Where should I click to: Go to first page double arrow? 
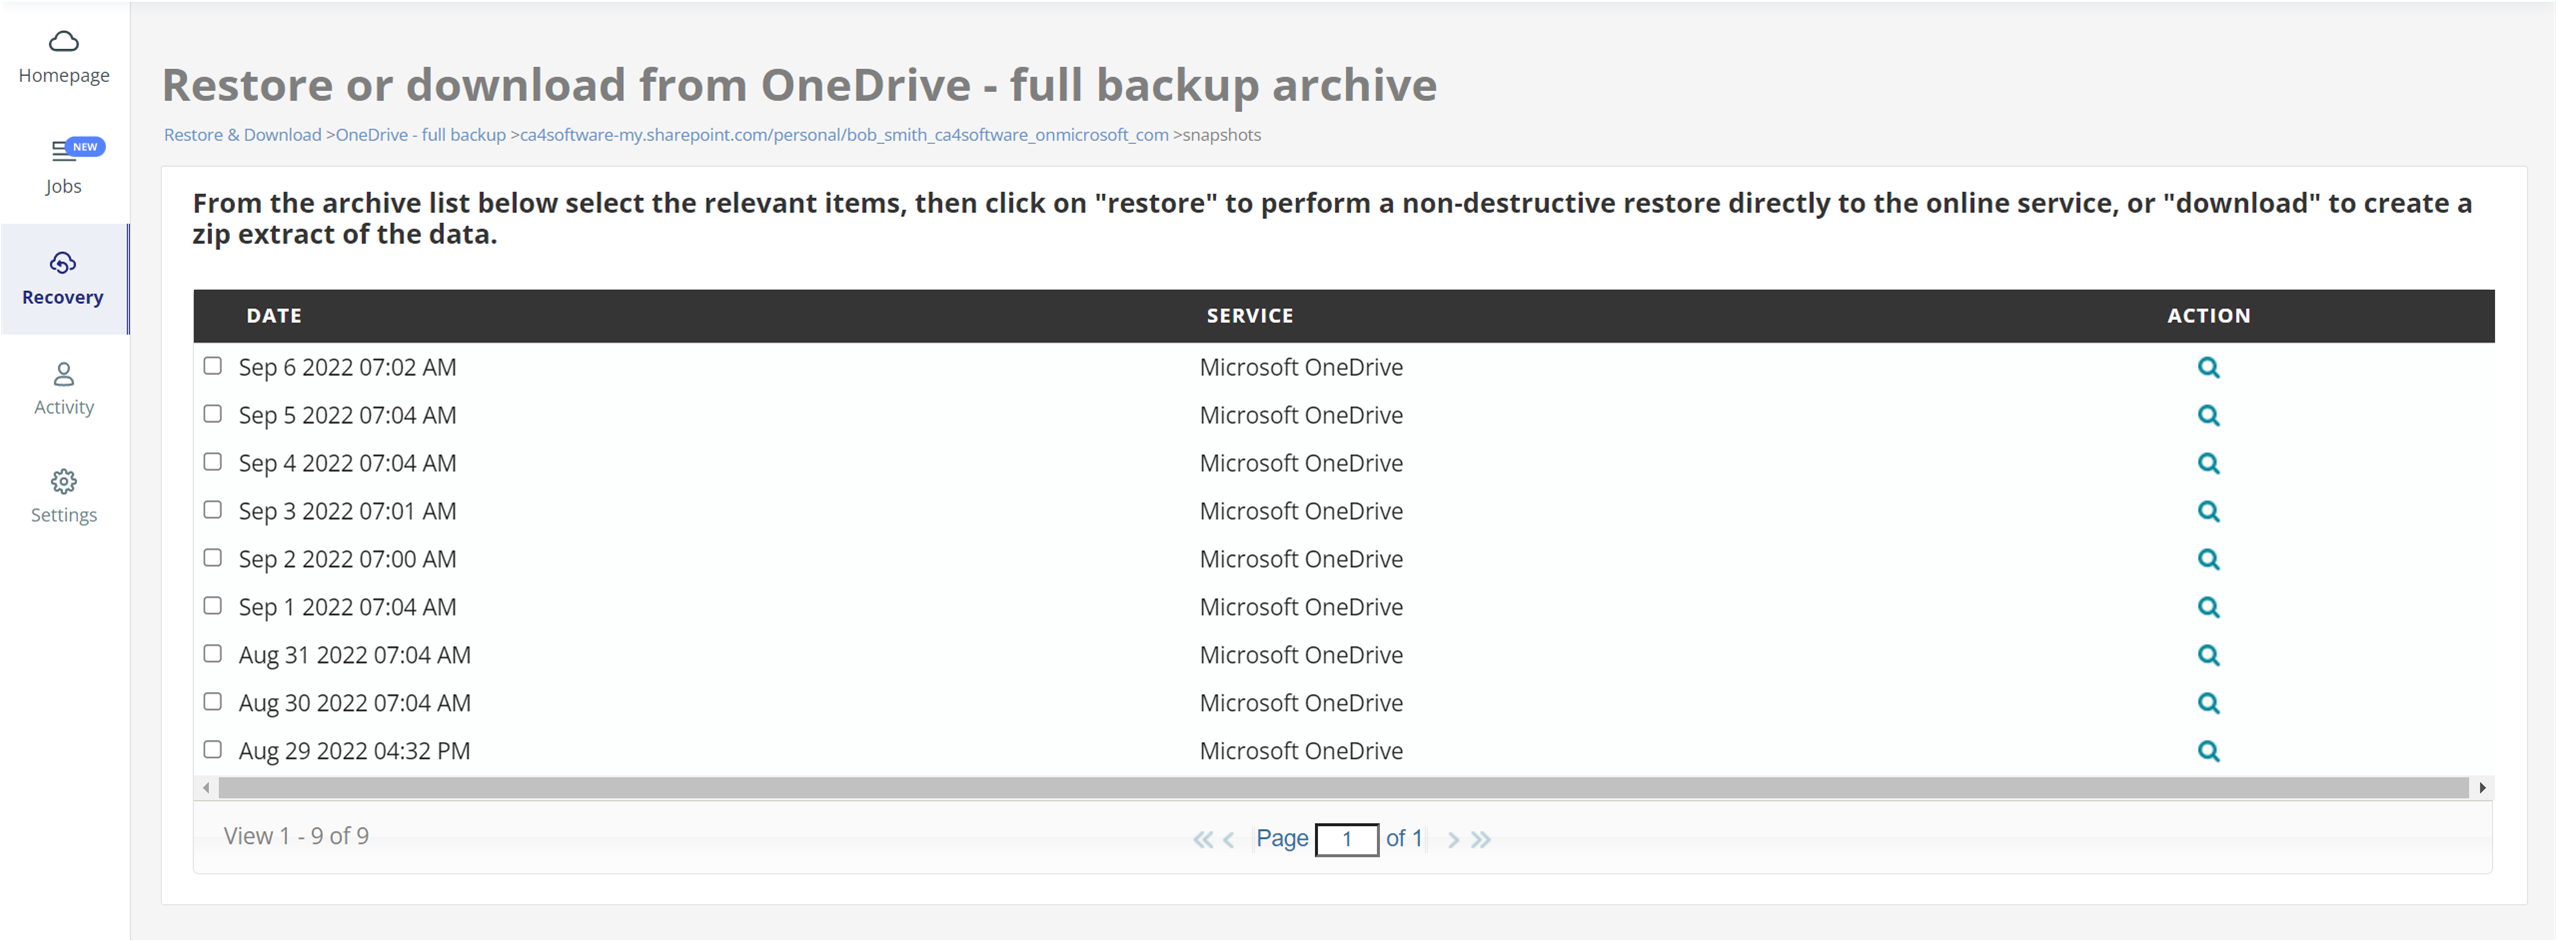click(x=1202, y=840)
